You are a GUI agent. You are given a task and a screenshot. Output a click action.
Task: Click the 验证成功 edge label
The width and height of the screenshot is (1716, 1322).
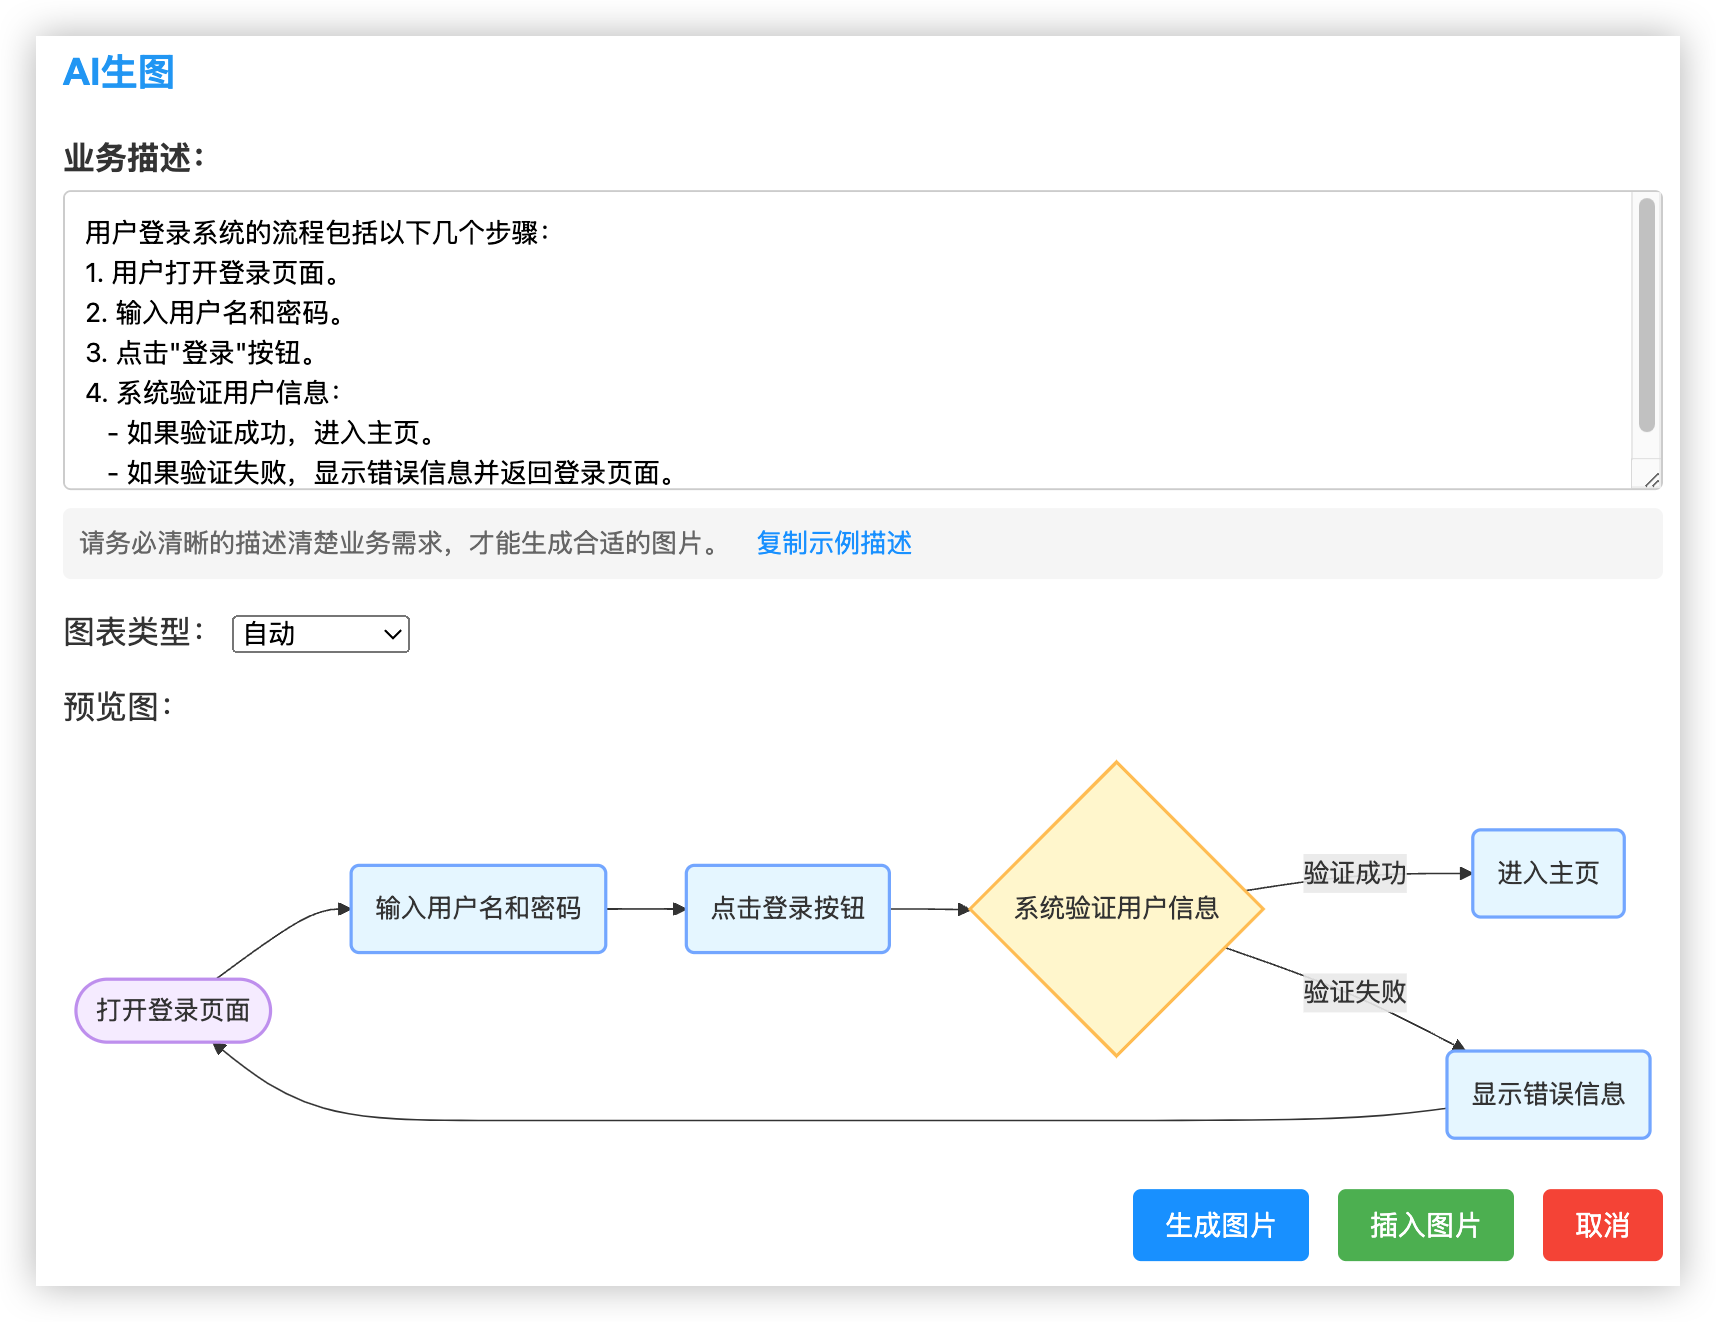coord(1354,873)
